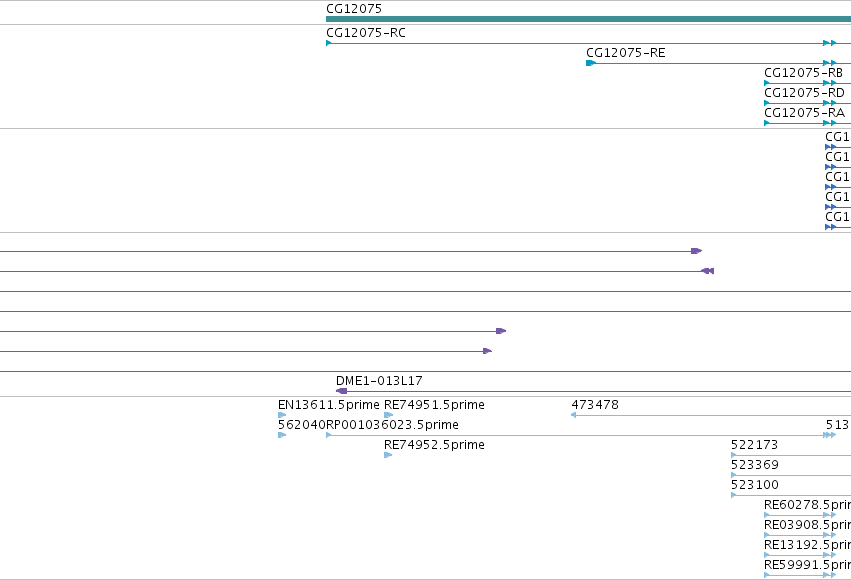This screenshot has height=580, width=851.
Task: Open the EN13611.5prime EST label
Action: 328,405
